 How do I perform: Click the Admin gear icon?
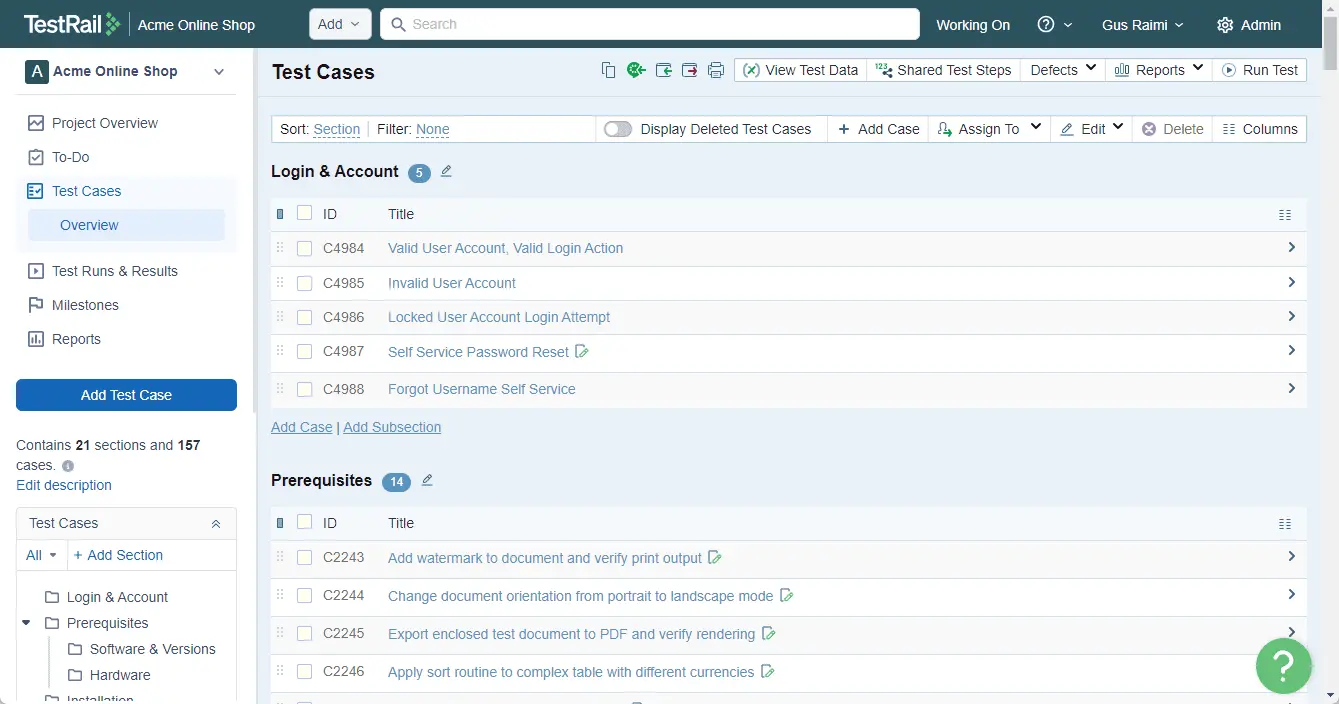click(1225, 25)
